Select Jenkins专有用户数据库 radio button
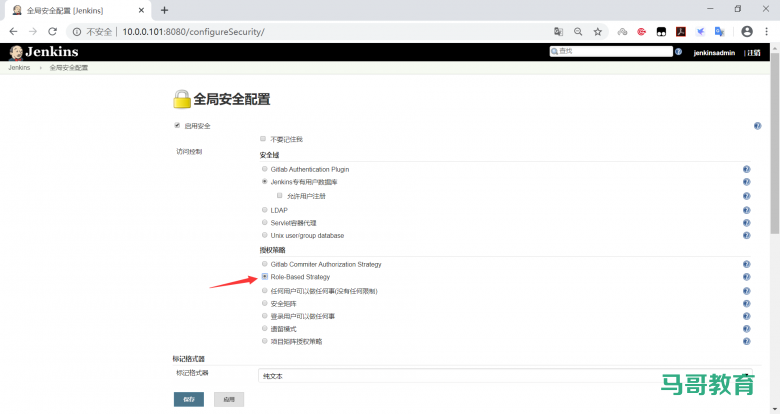Image resolution: width=780 pixels, height=414 pixels. click(x=265, y=182)
